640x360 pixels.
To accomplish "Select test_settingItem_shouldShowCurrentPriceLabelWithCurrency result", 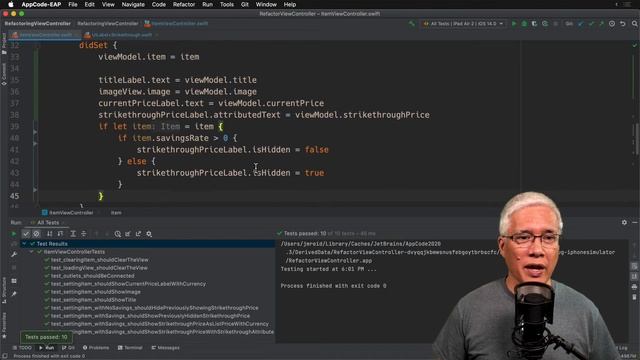I will (x=128, y=284).
